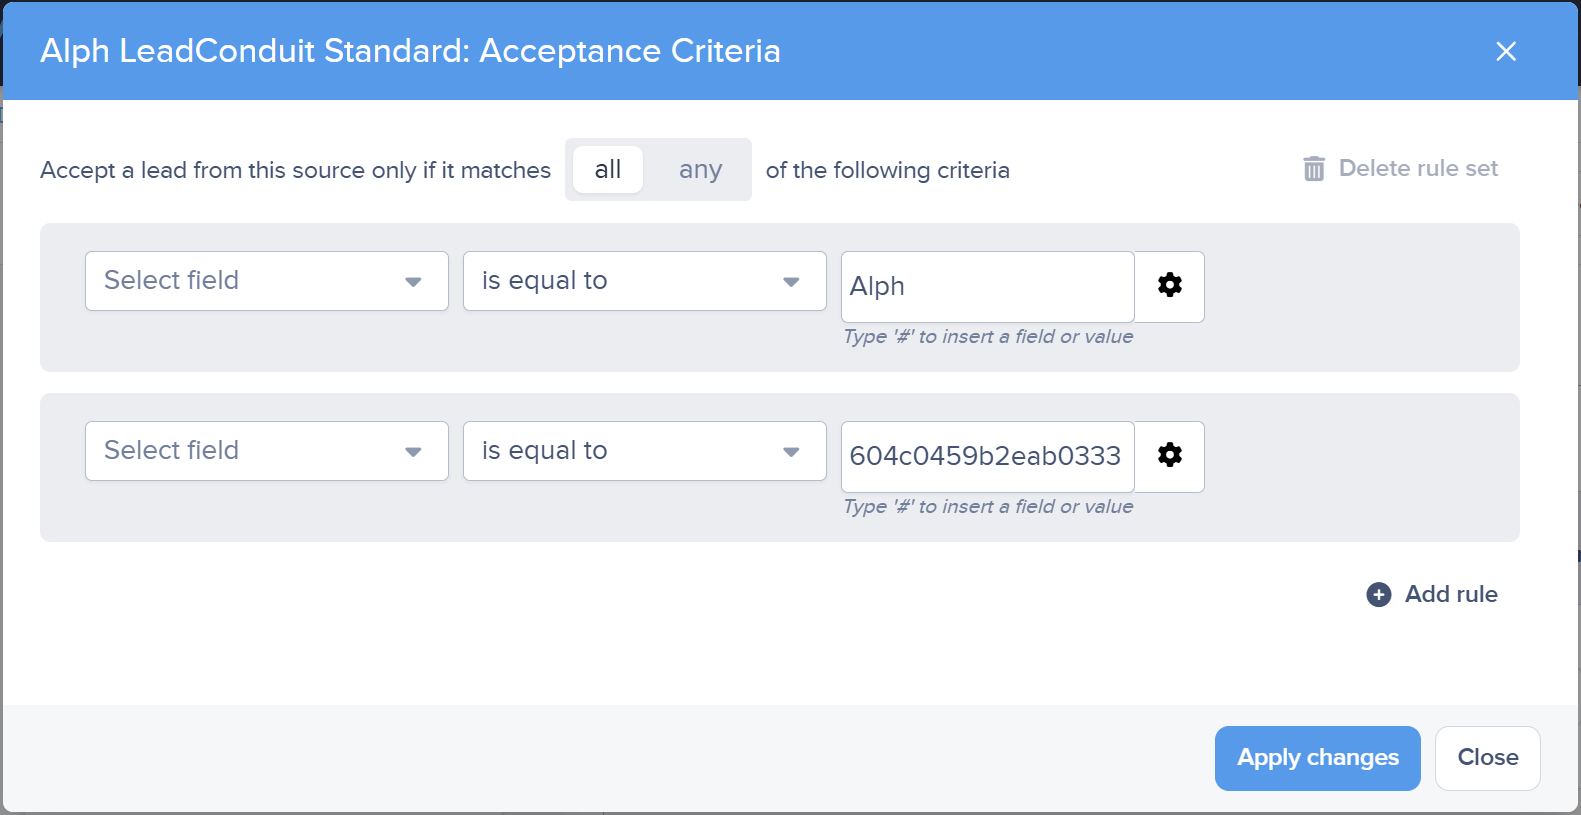This screenshot has height=815, width=1581.
Task: Click the caret arrow in first Select field
Action: pos(413,282)
